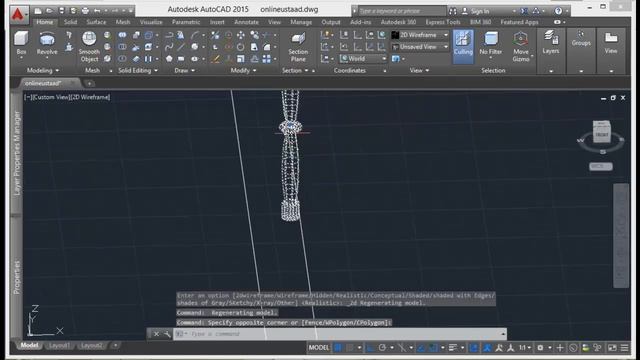Click the Help question mark icon

(x=558, y=11)
